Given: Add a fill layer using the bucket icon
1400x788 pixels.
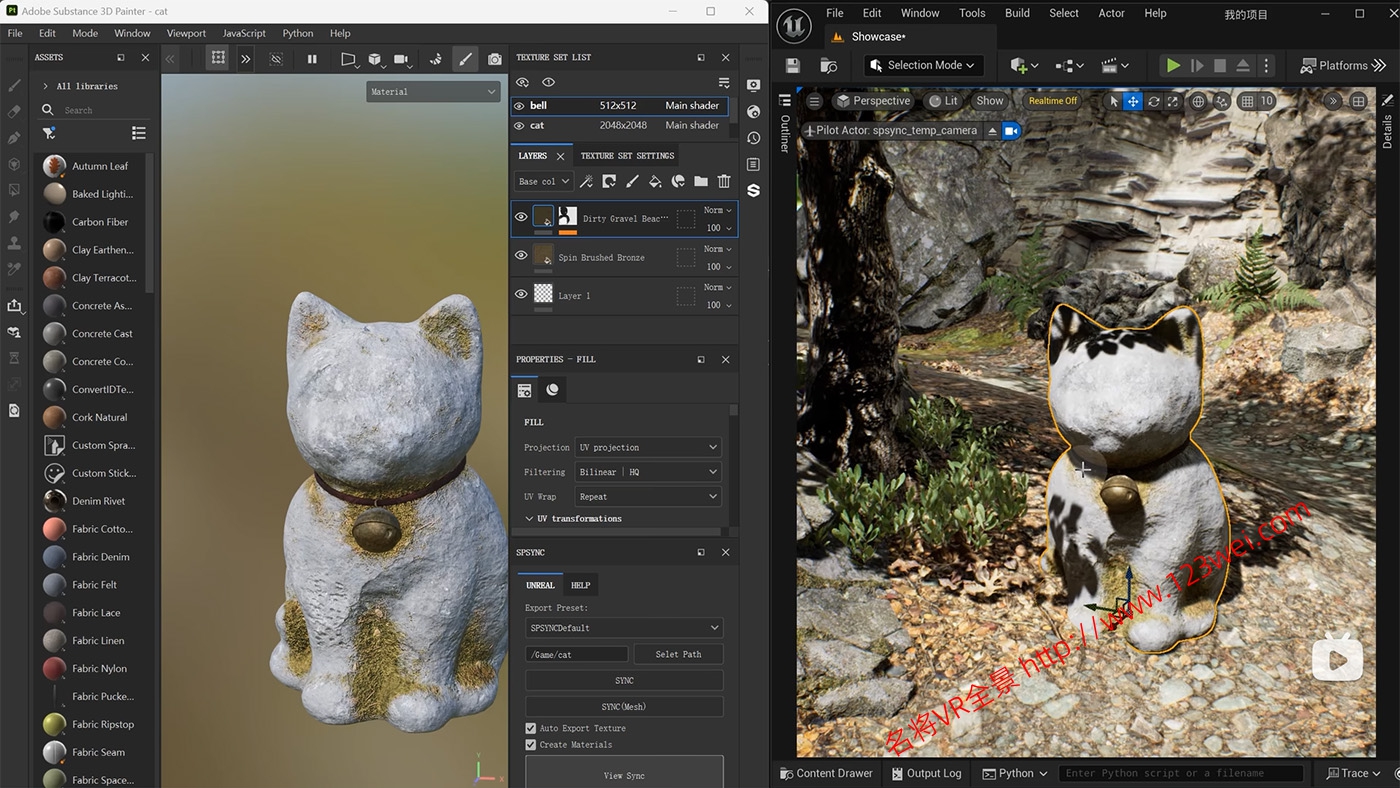Looking at the screenshot, I should tap(655, 181).
